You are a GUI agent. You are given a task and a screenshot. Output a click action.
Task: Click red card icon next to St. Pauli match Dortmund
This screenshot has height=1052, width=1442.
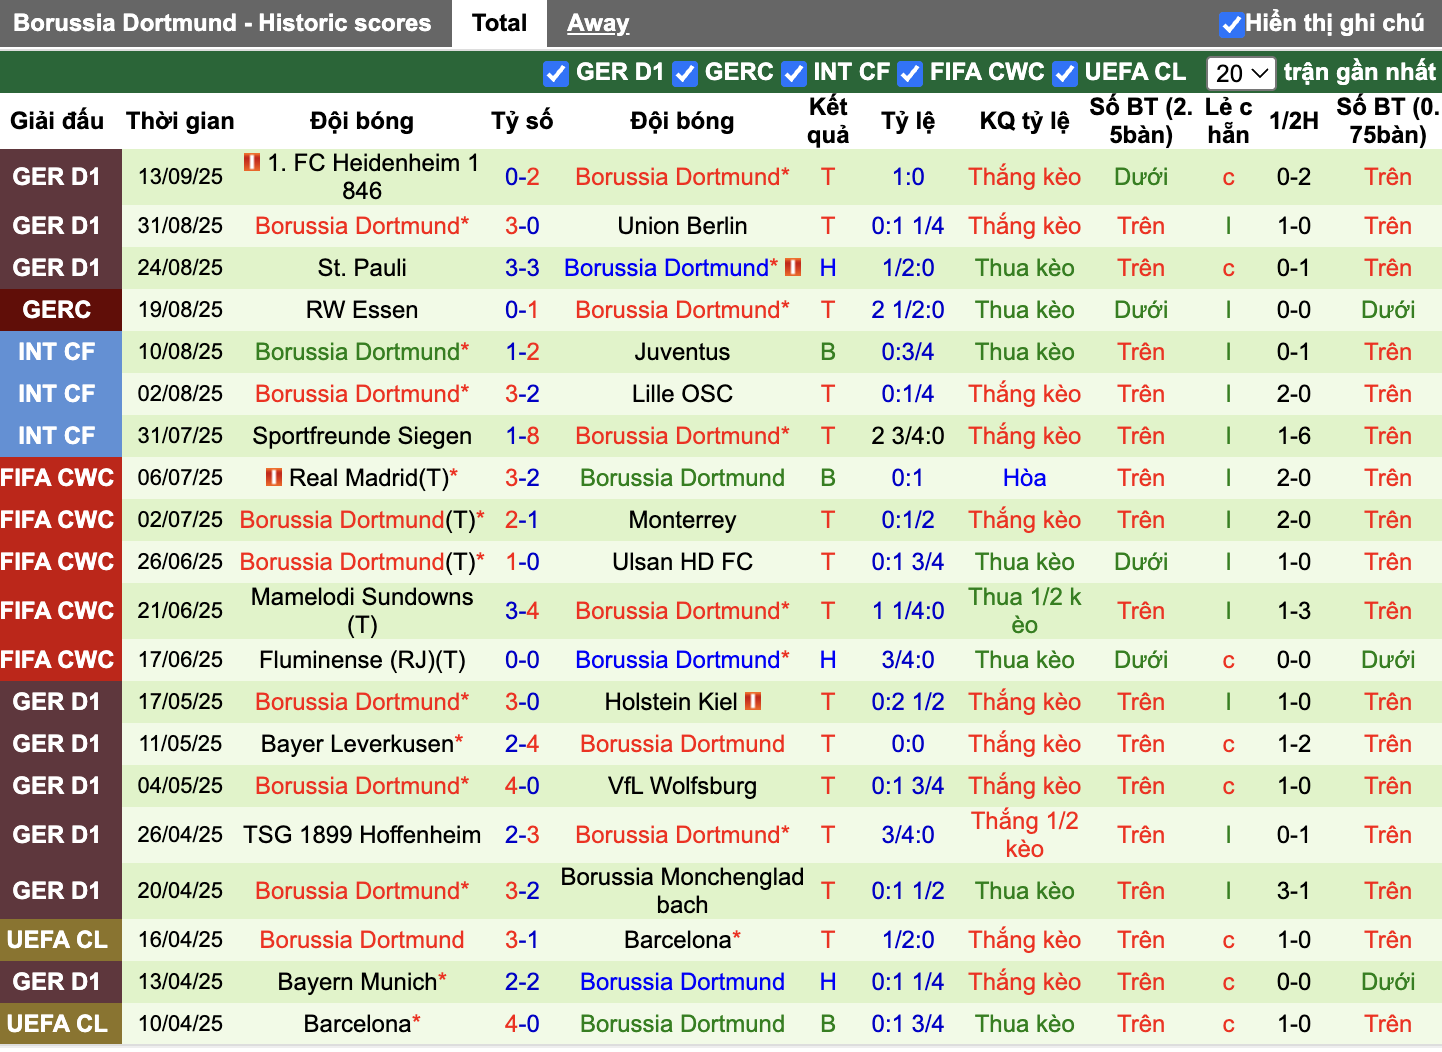click(793, 267)
